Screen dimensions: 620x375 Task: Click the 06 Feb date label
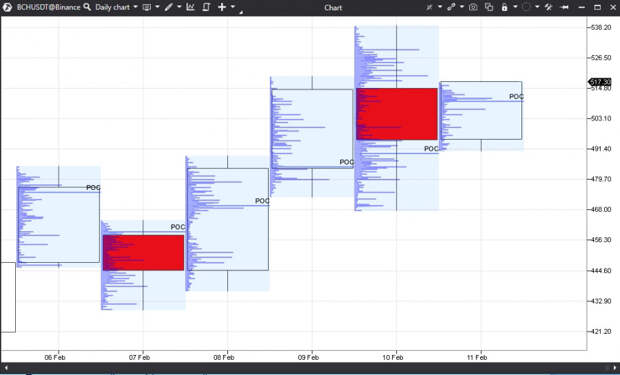point(55,358)
